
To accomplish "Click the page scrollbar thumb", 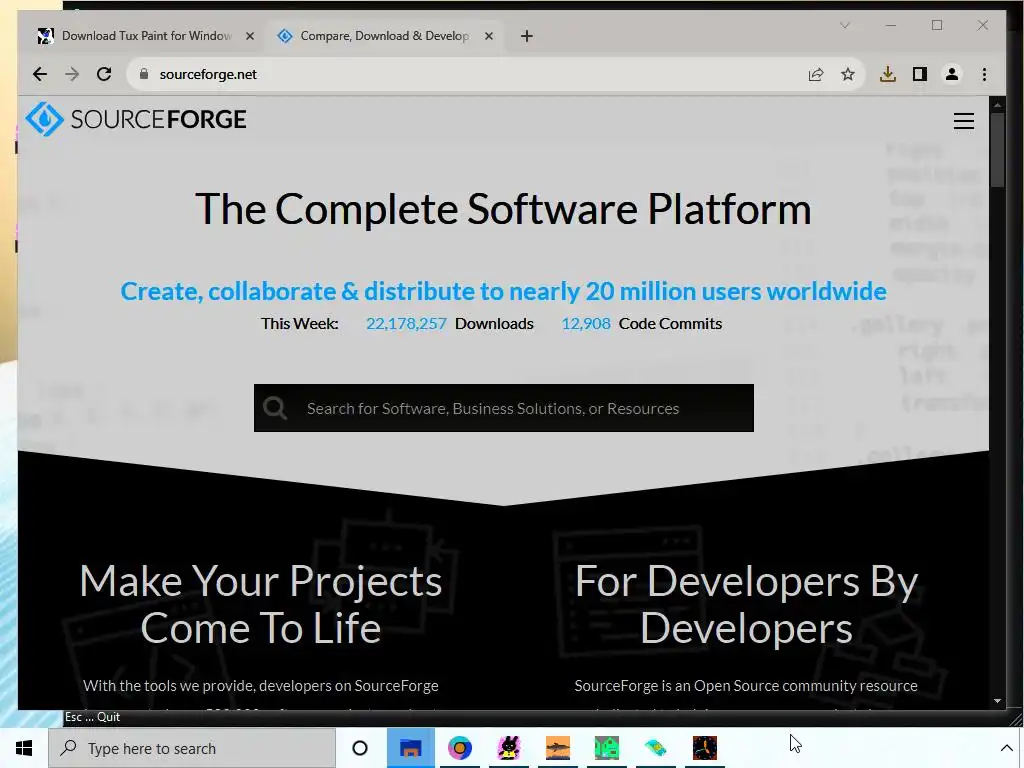I will [997, 150].
